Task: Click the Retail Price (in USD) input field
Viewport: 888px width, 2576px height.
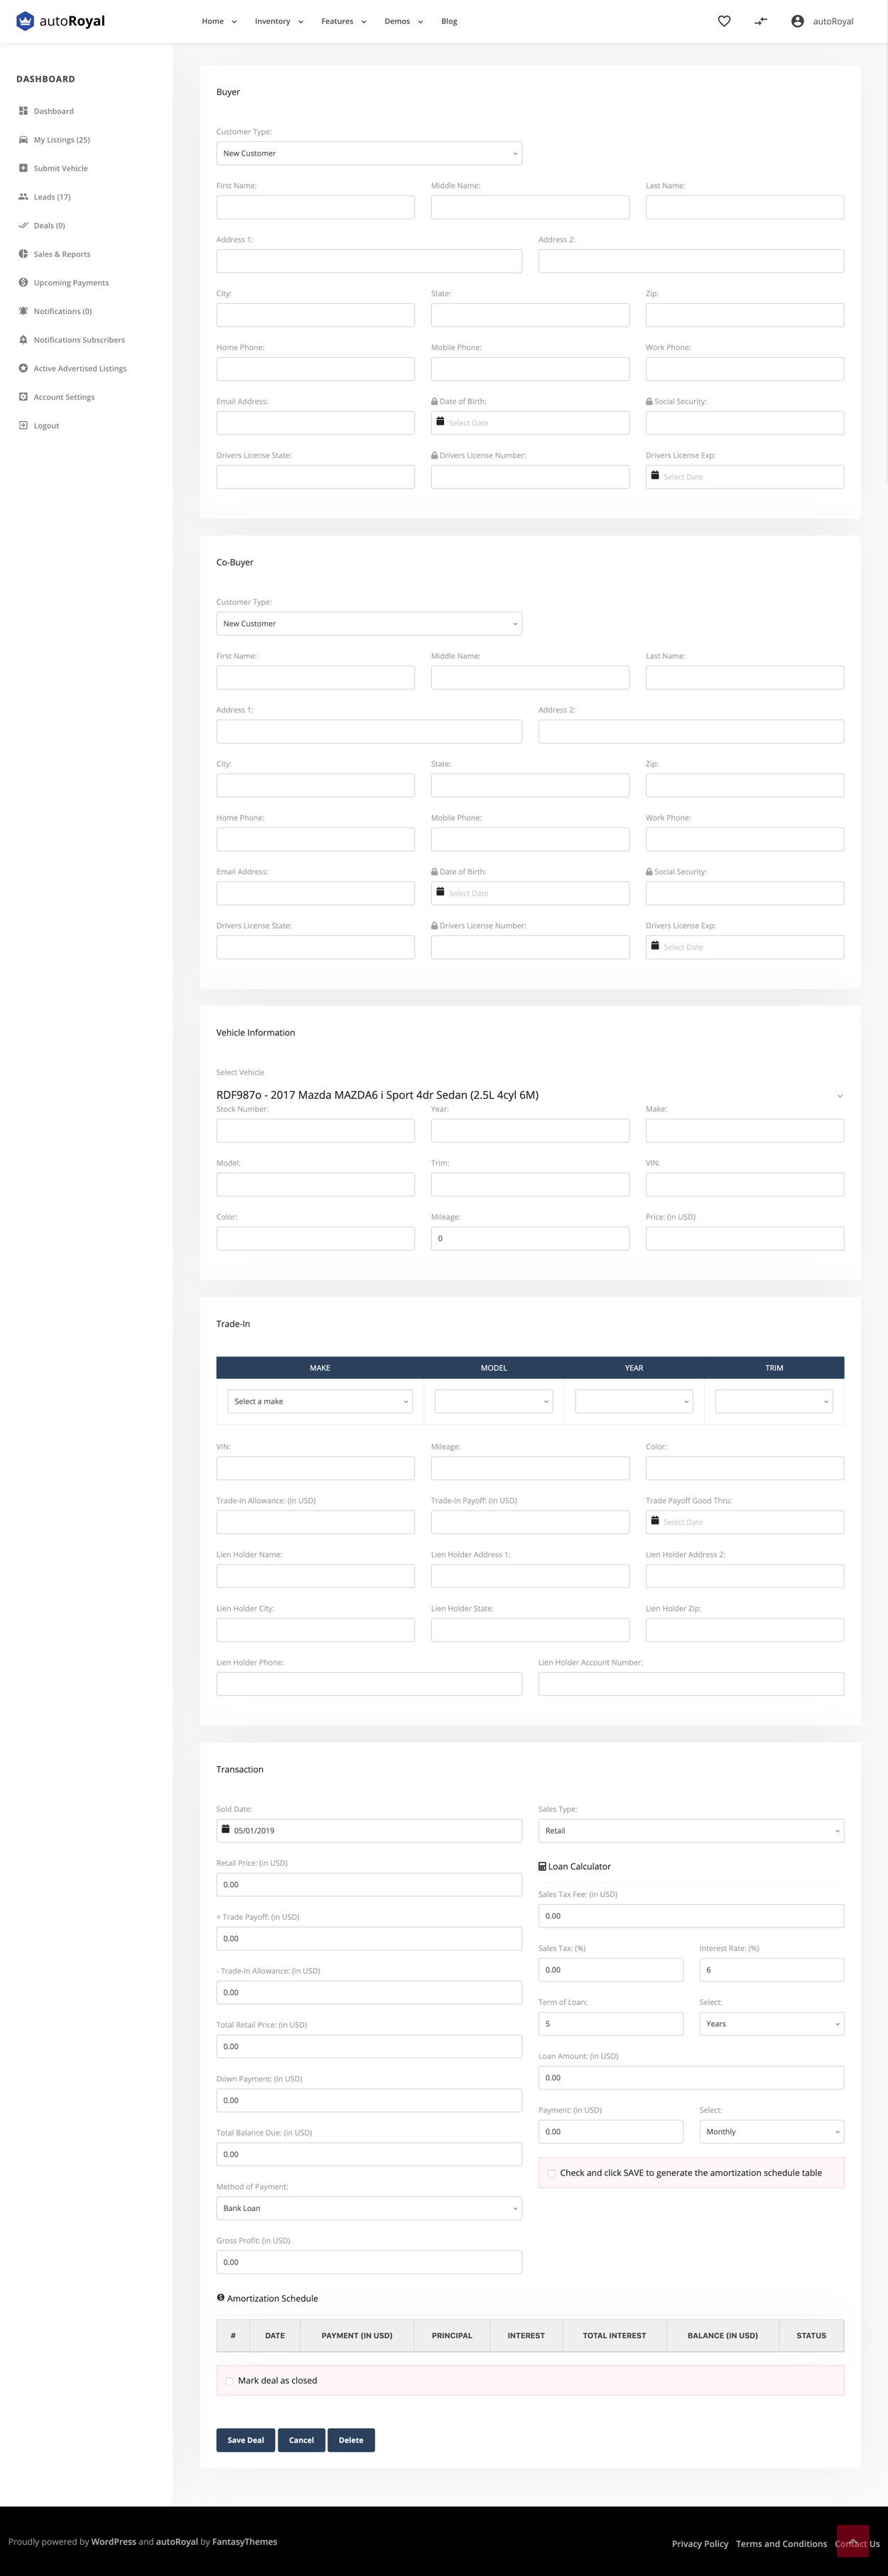Action: coord(369,1885)
